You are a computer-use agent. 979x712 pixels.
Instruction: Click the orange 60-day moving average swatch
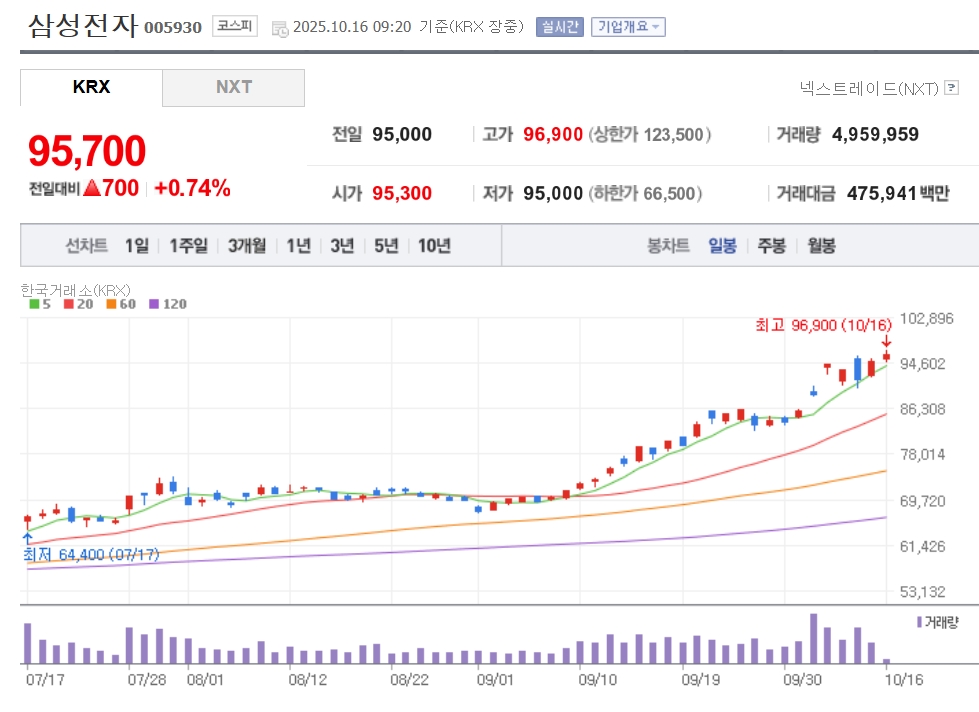tap(110, 304)
